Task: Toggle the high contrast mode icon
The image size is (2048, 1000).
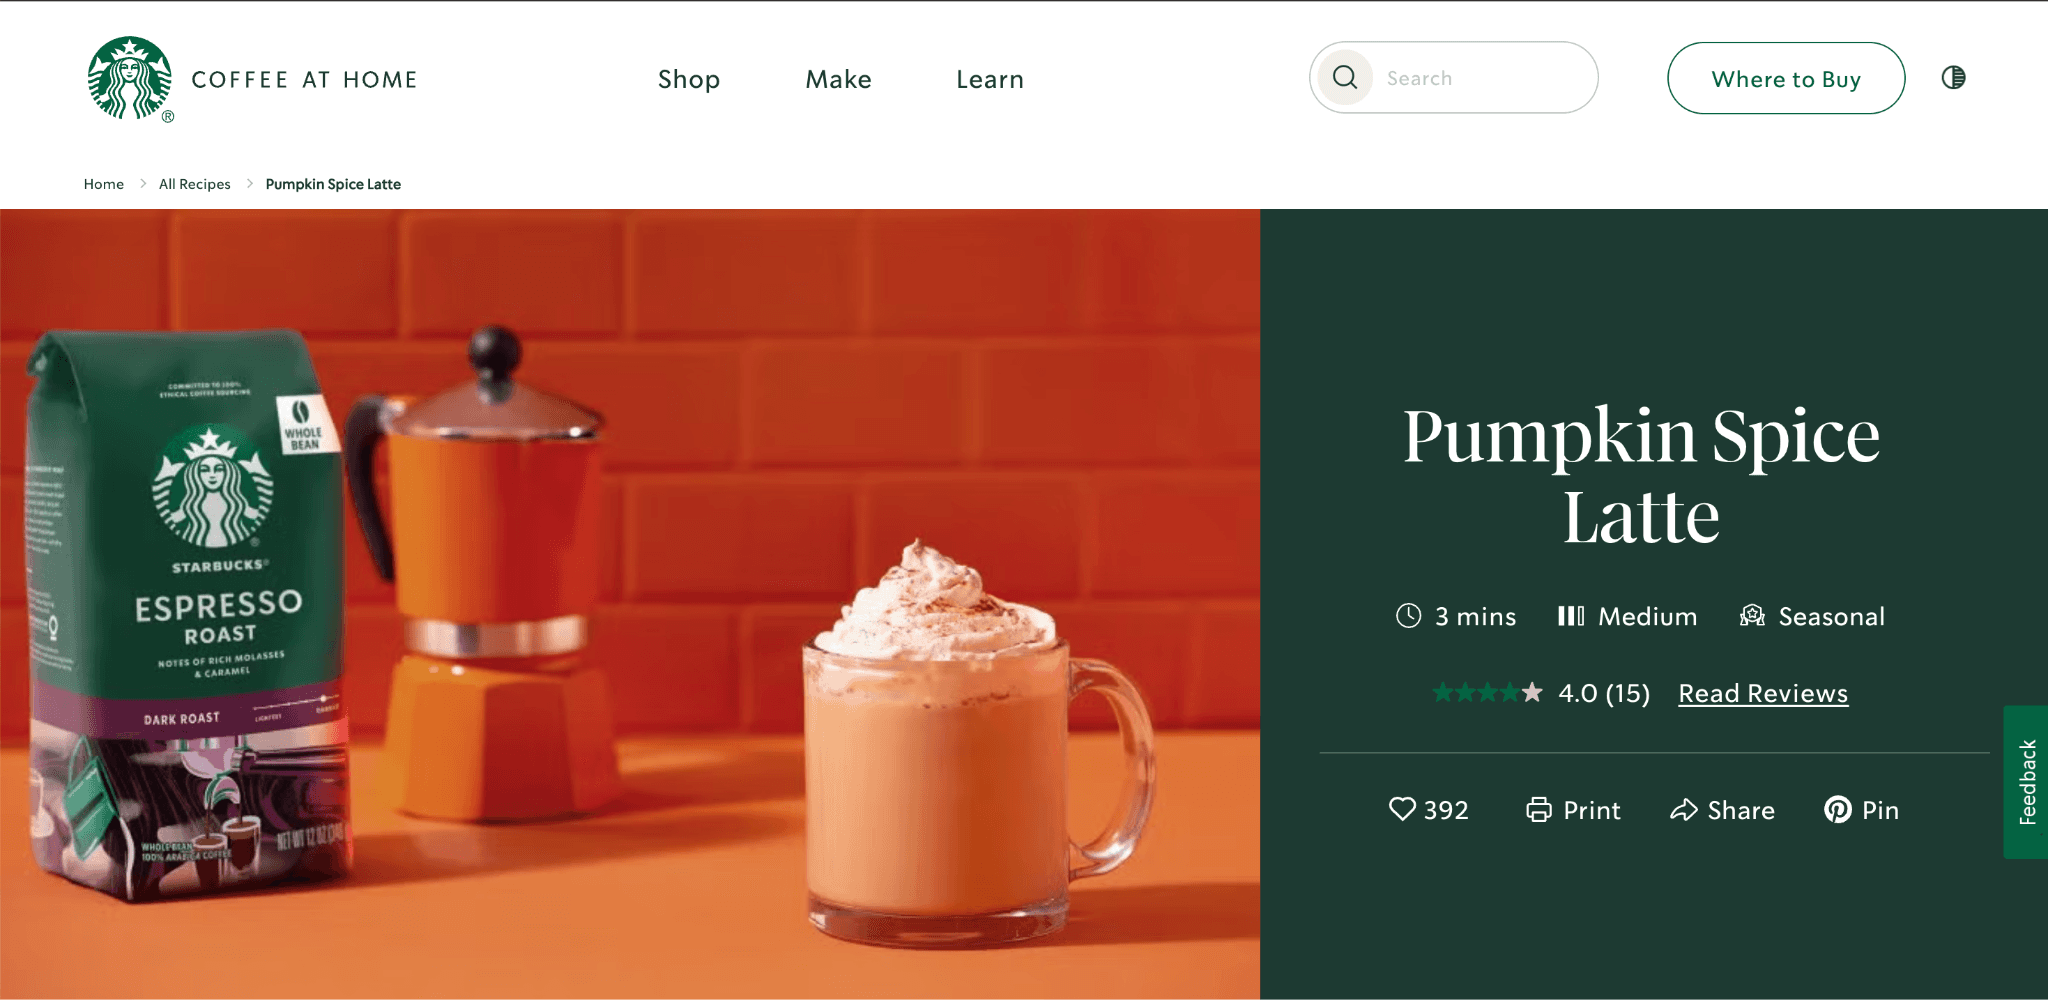Action: click(x=1953, y=77)
